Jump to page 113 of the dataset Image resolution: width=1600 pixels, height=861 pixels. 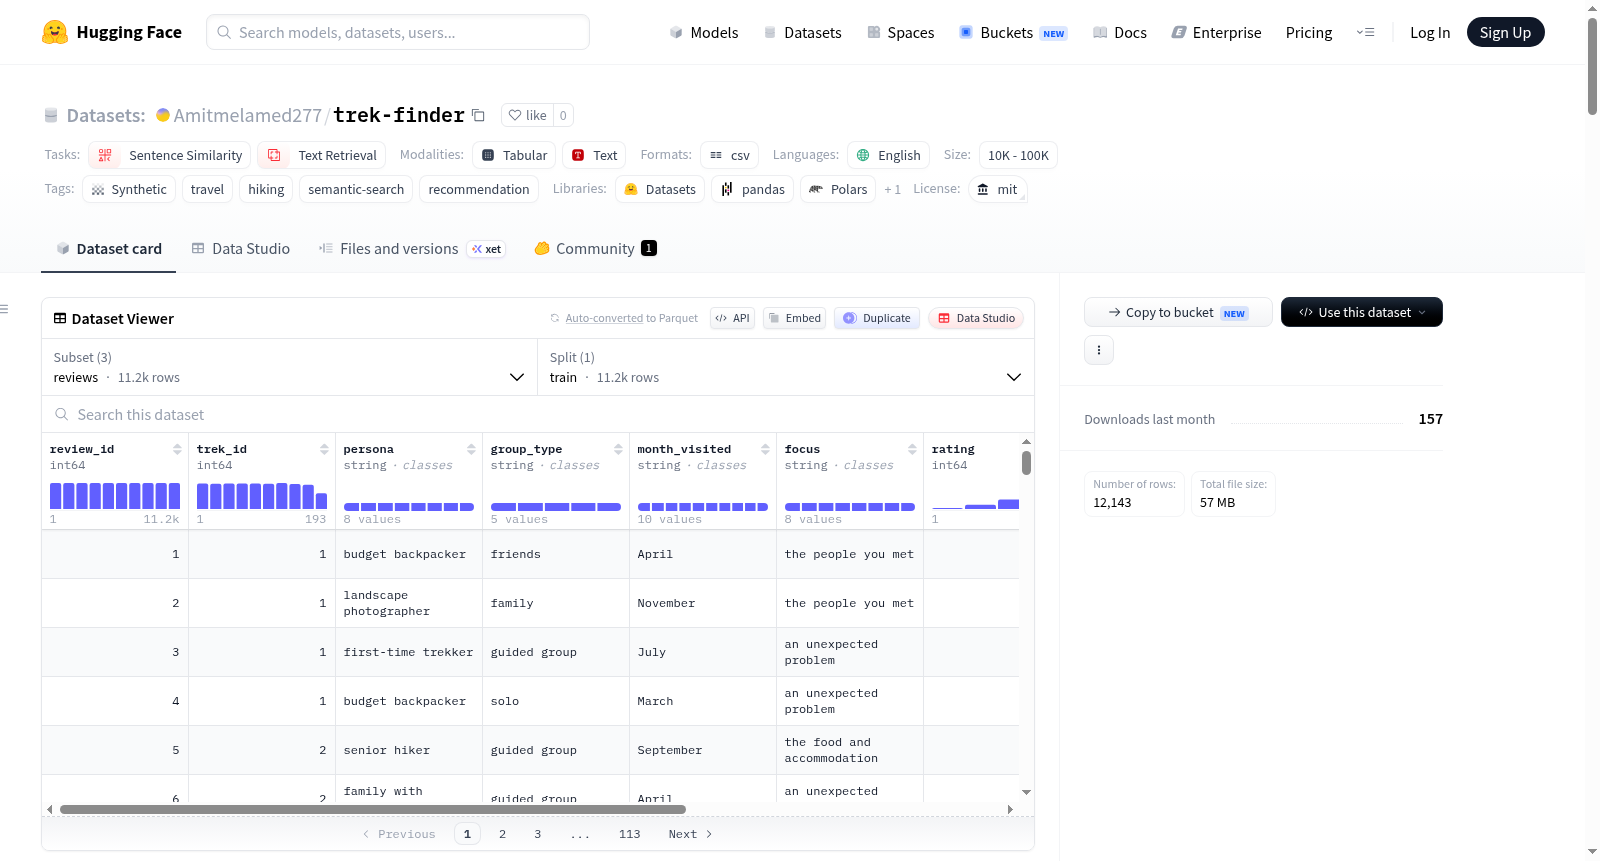[x=629, y=834]
